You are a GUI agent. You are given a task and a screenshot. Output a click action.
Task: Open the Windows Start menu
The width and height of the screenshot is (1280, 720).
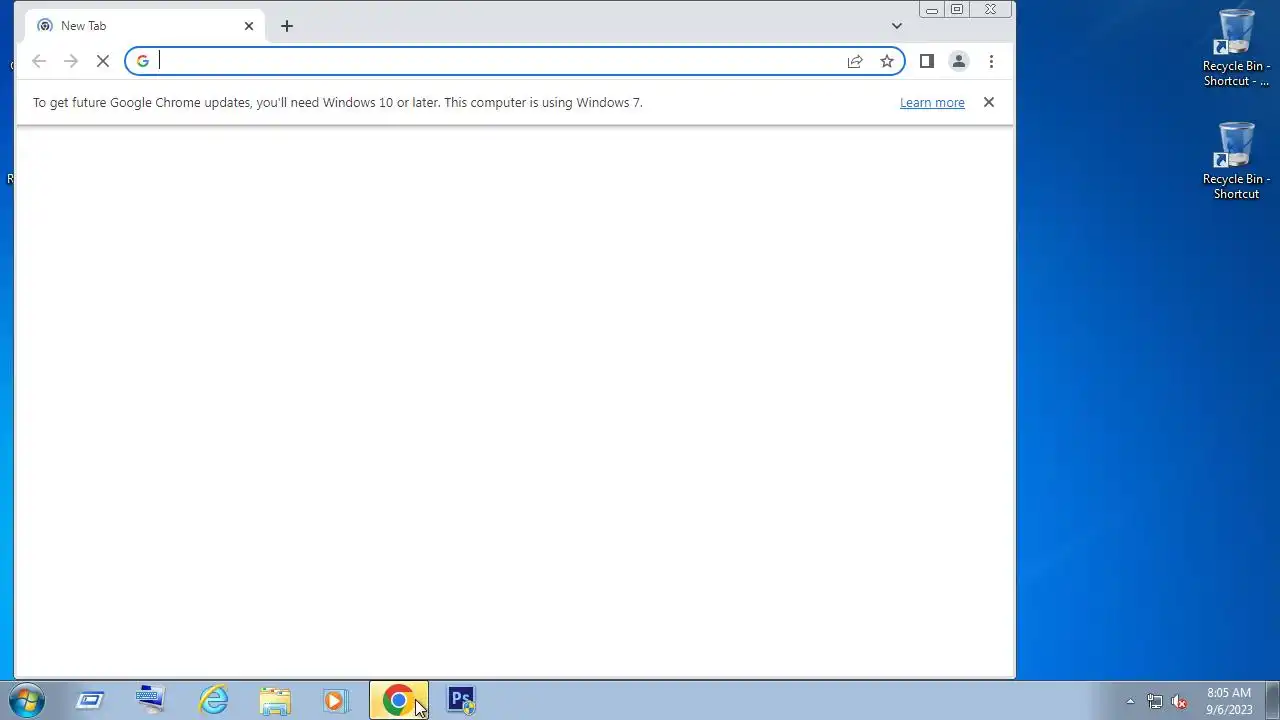click(x=27, y=700)
